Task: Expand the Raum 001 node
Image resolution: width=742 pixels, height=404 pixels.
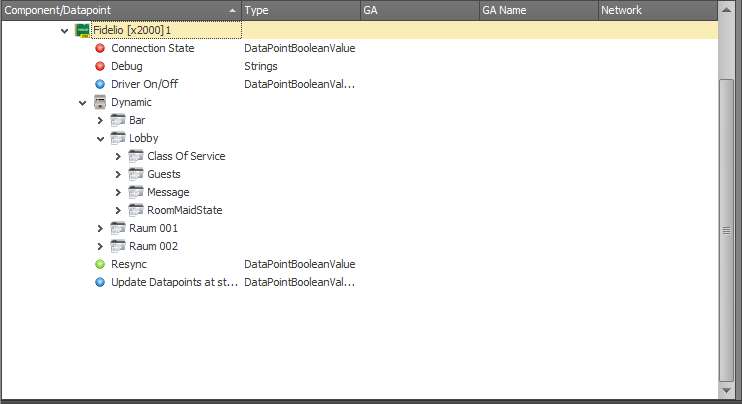Action: pos(100,228)
